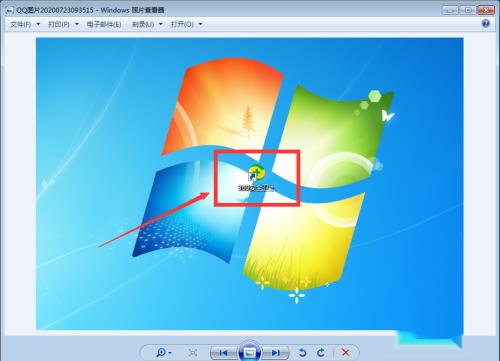Image resolution: width=500 pixels, height=361 pixels.
Task: Open the 打开(O) menu
Action: pos(182,24)
